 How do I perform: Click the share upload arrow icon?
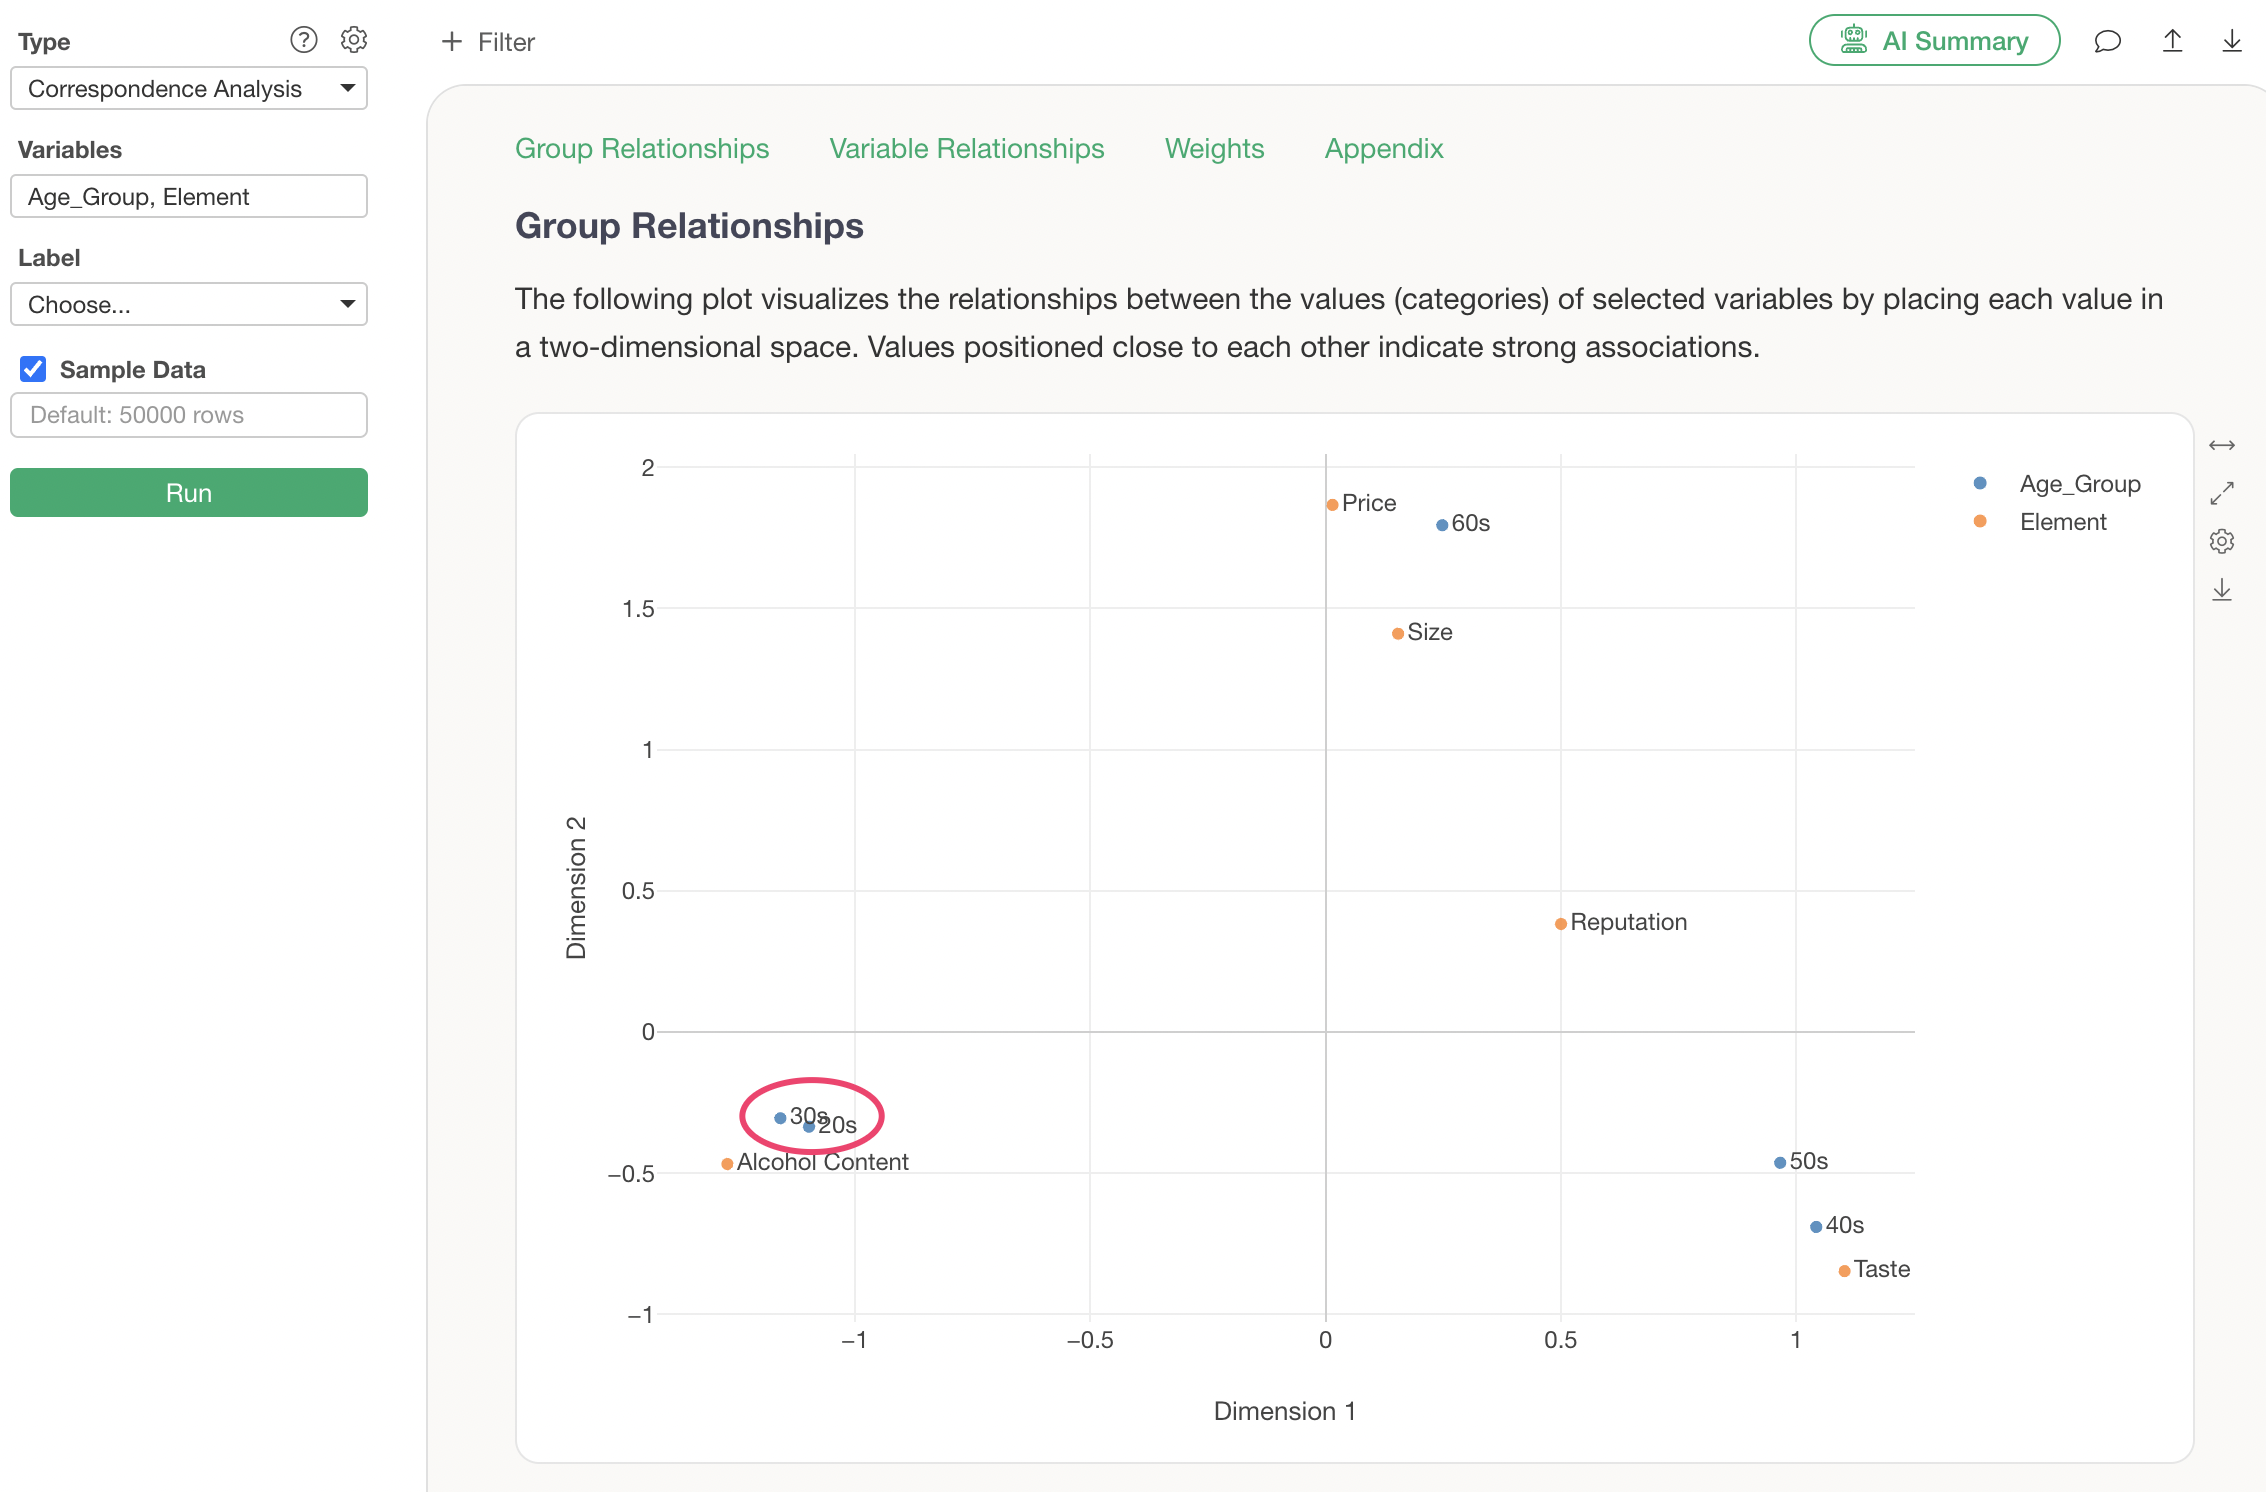(x=2172, y=41)
